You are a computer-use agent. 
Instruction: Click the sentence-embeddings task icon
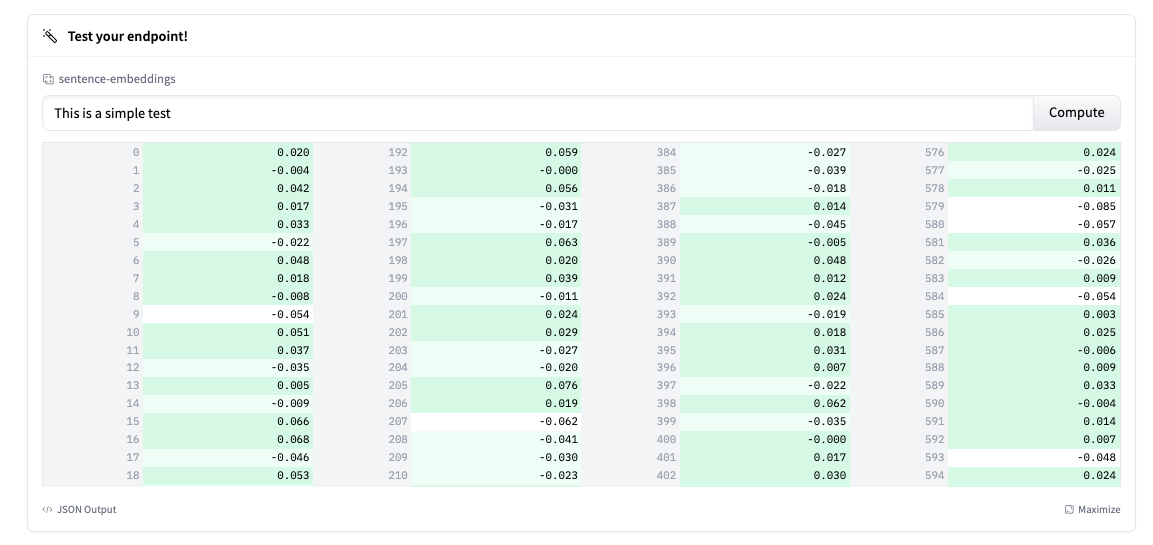(48, 79)
